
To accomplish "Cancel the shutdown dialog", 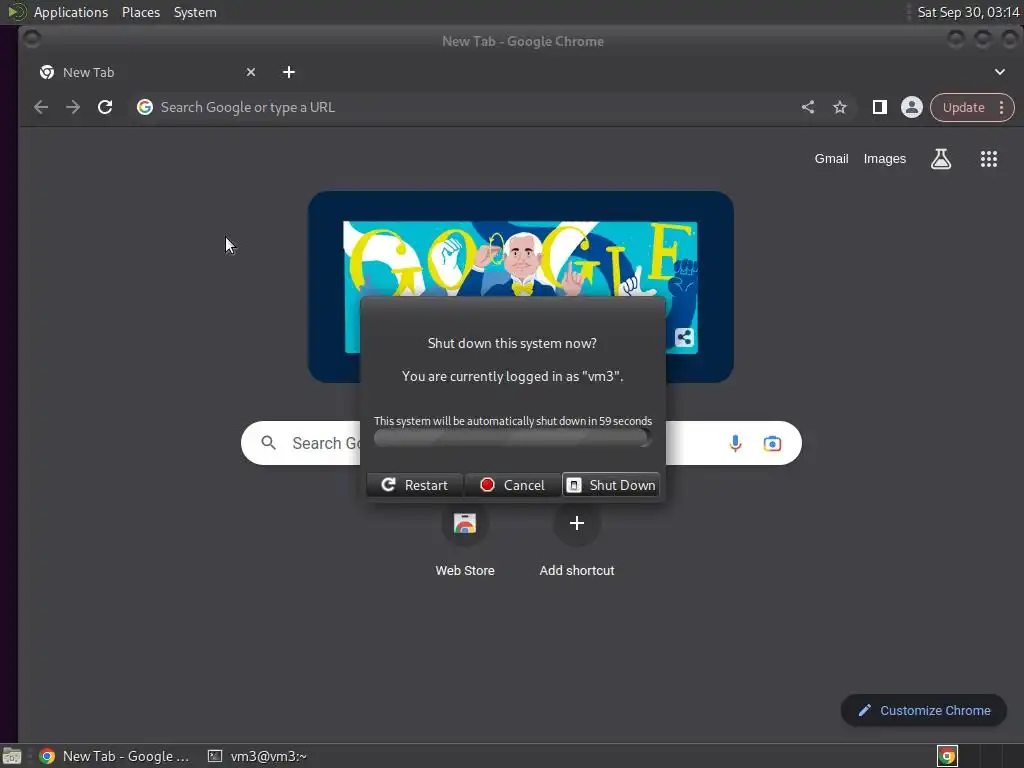I will click(513, 485).
